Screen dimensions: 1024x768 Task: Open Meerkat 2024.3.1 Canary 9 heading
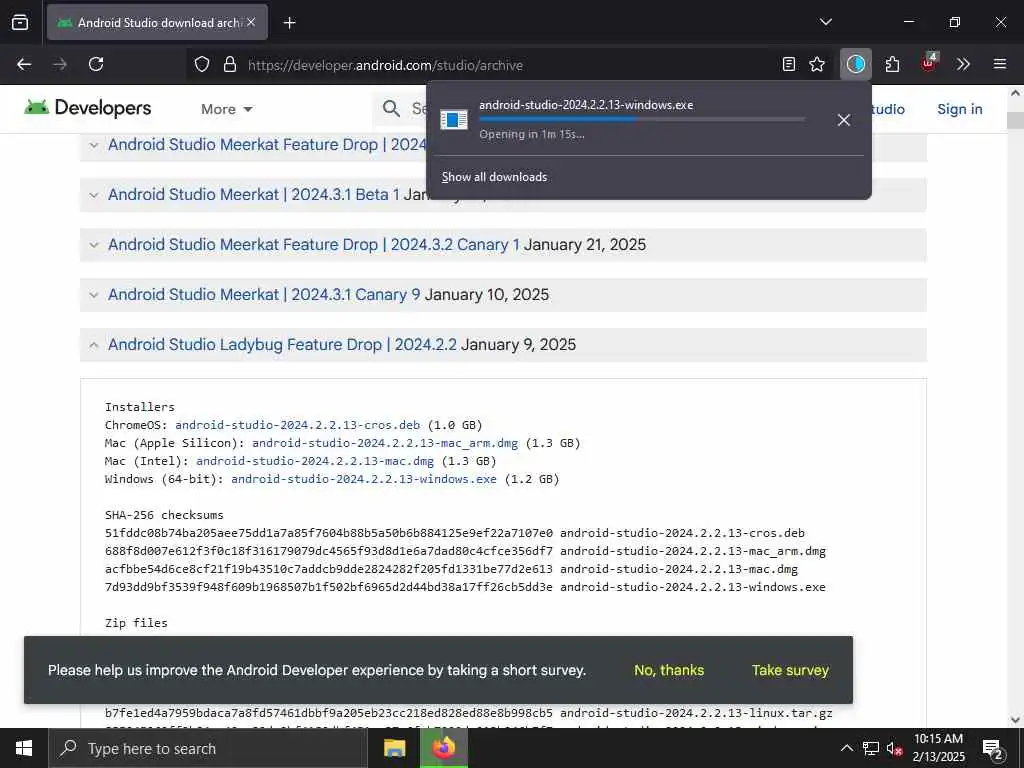[x=264, y=295]
